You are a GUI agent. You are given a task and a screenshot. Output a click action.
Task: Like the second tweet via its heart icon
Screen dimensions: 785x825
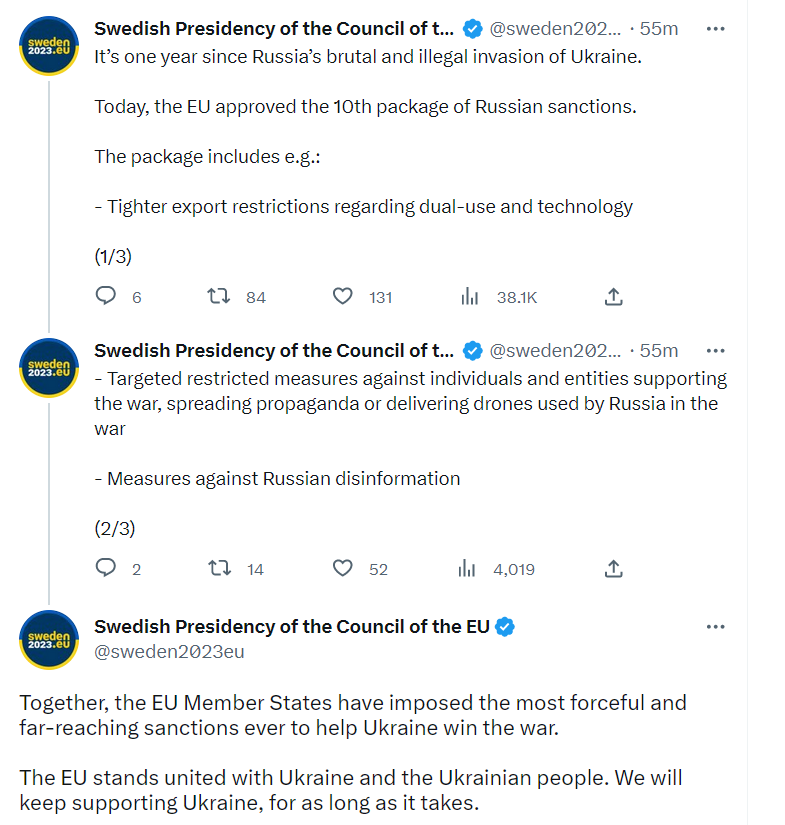tap(342, 568)
